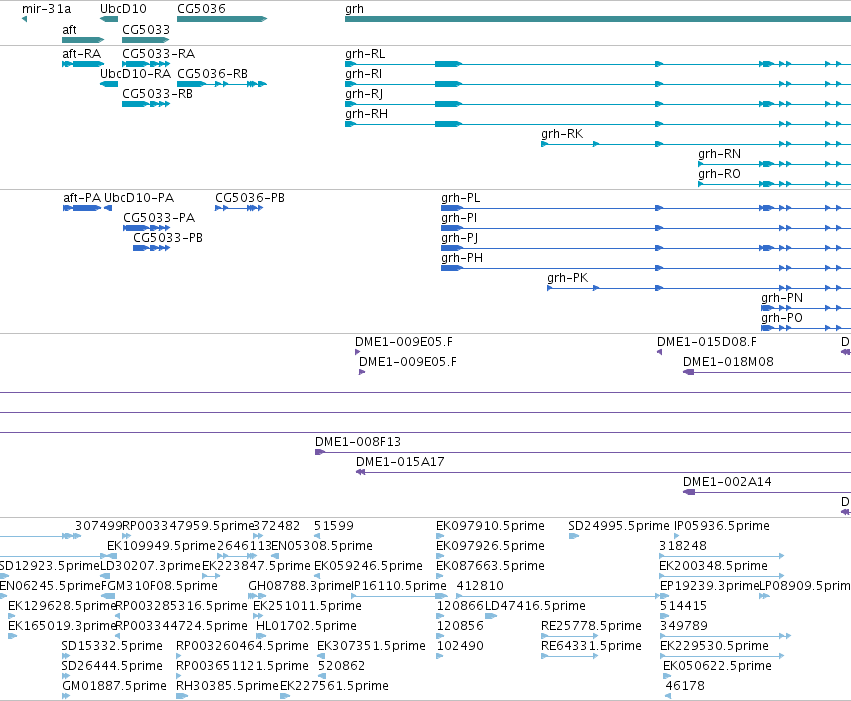Click the grh-PK protein label
Image resolution: width=851 pixels, height=701 pixels.
pos(568,278)
